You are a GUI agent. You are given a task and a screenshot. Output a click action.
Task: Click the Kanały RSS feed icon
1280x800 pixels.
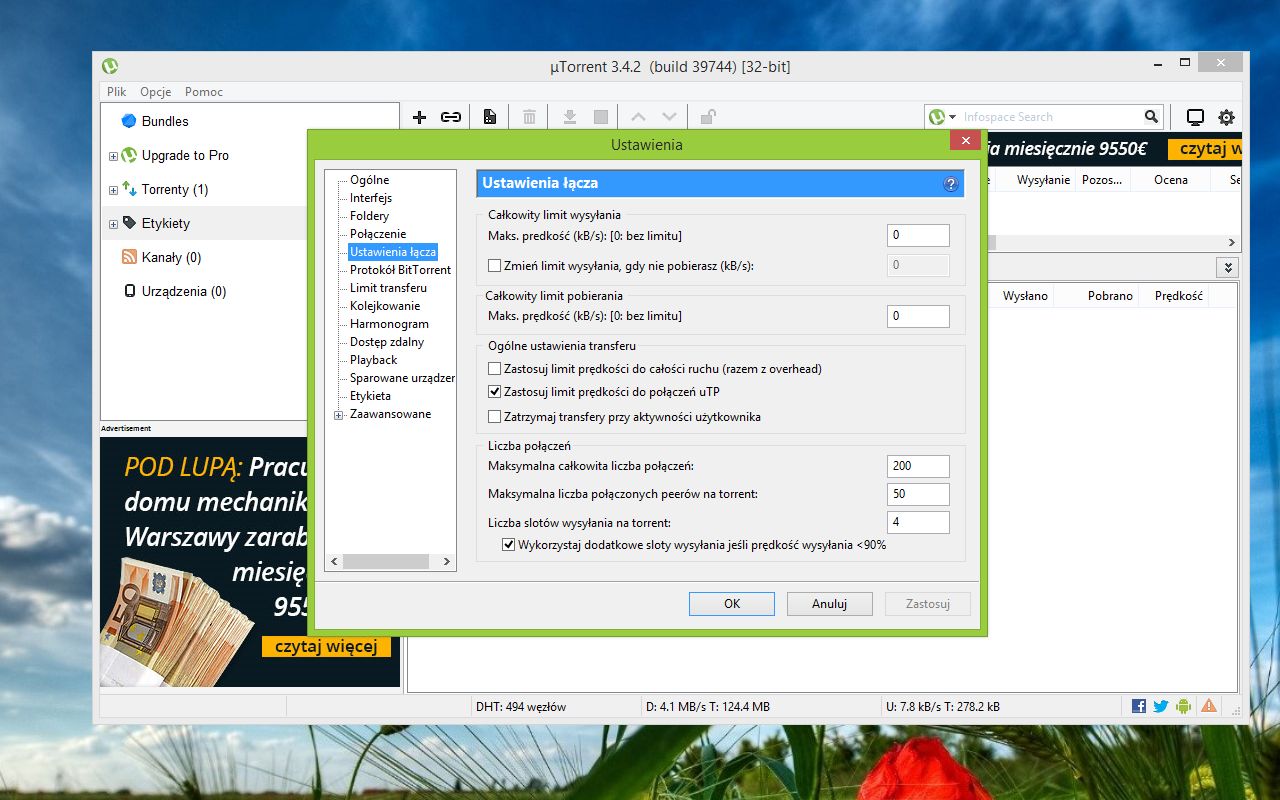point(129,257)
